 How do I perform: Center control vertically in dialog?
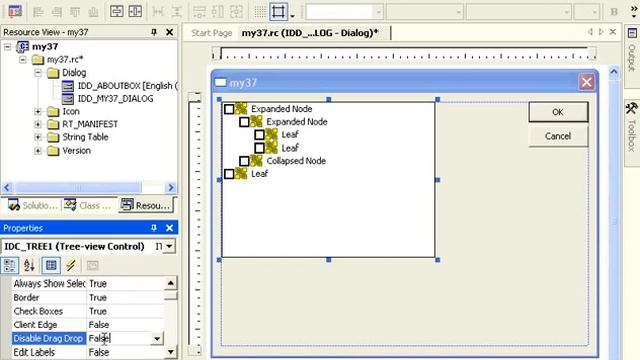117,11
